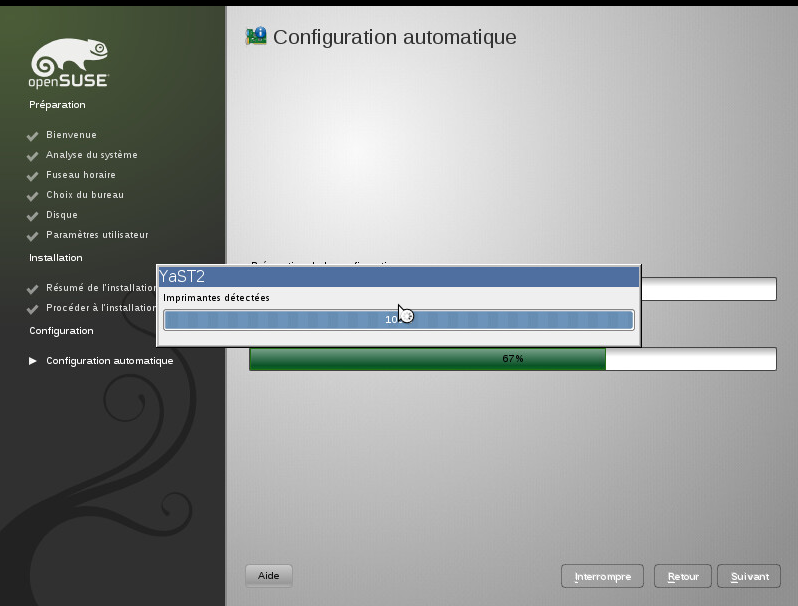
Task: Go back with the Retour button
Action: point(682,577)
